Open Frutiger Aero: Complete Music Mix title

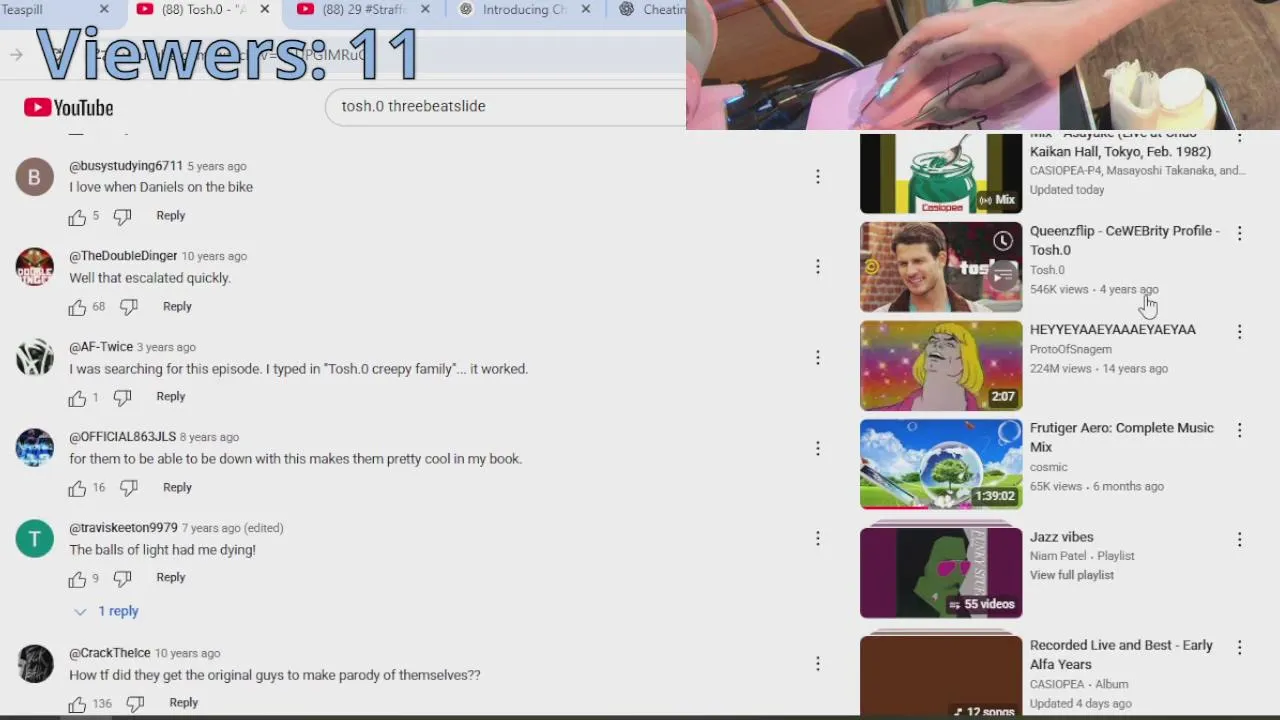[x=1122, y=437]
